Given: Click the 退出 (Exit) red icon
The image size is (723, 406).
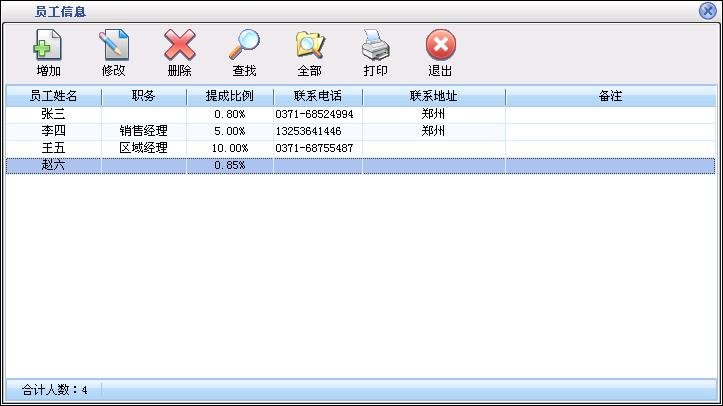Looking at the screenshot, I should (x=440, y=47).
